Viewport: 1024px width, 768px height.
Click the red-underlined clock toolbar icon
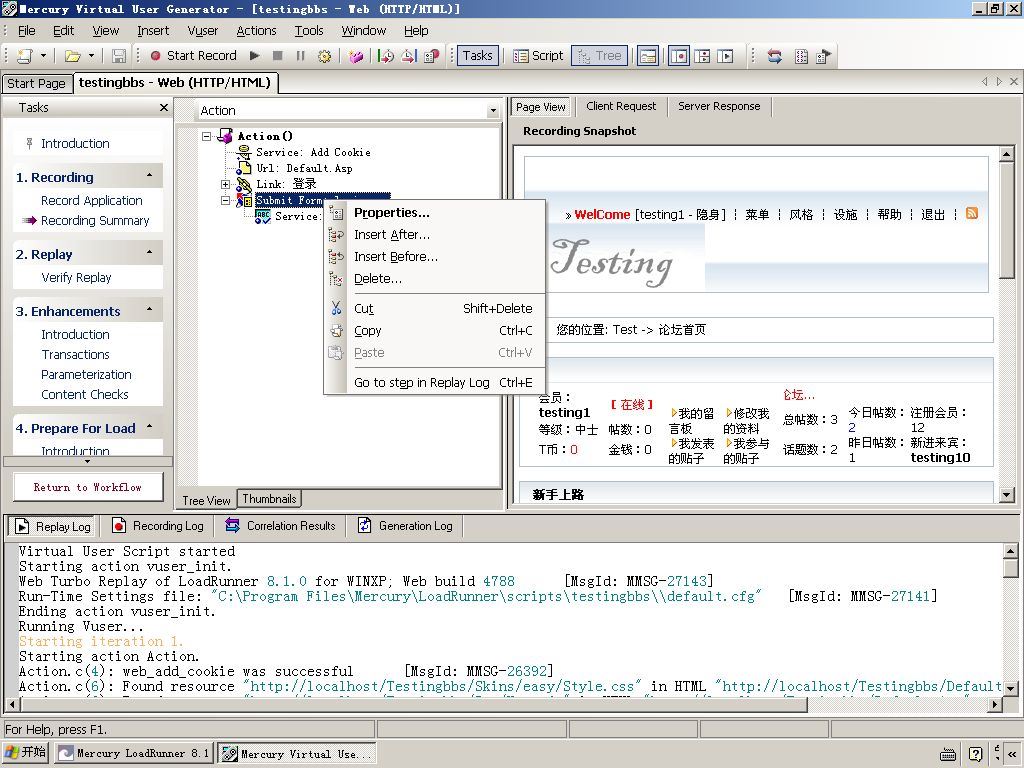pyautogui.click(x=409, y=56)
